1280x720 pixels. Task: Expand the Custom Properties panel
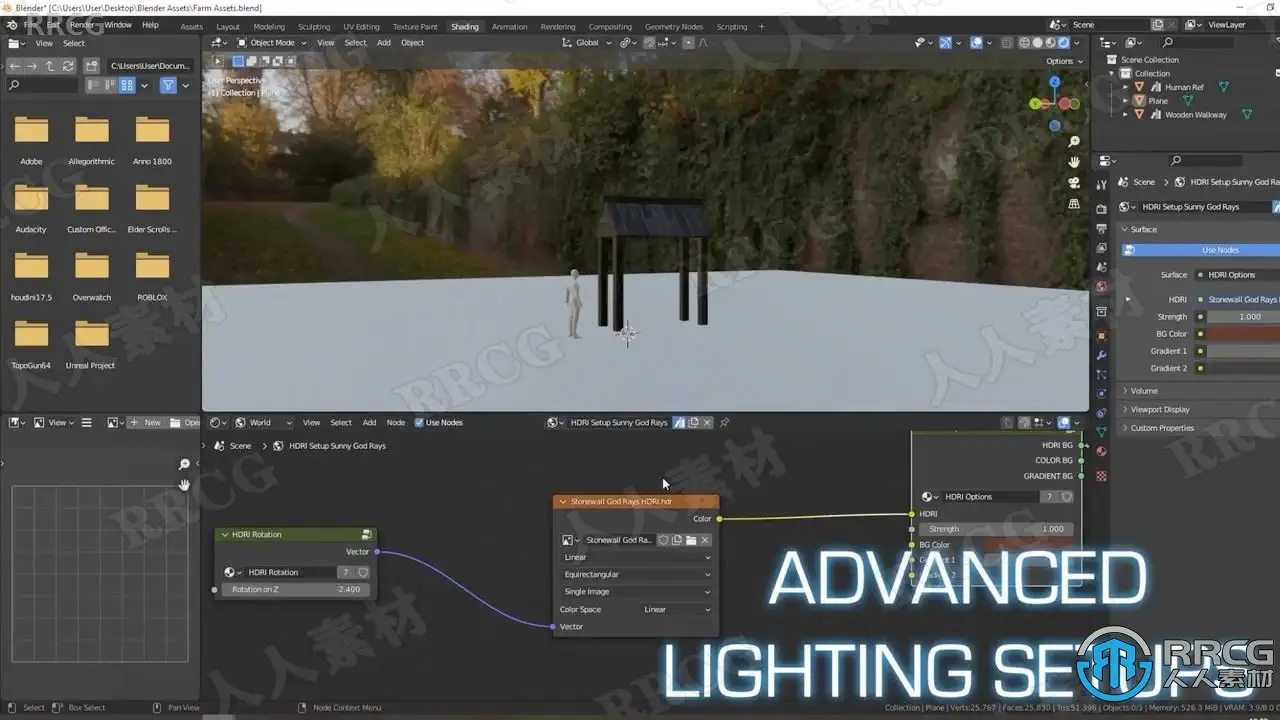1161,428
